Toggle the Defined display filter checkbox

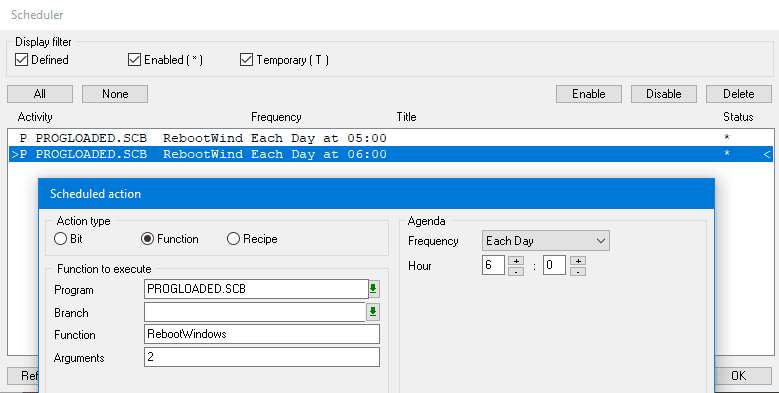point(21,60)
